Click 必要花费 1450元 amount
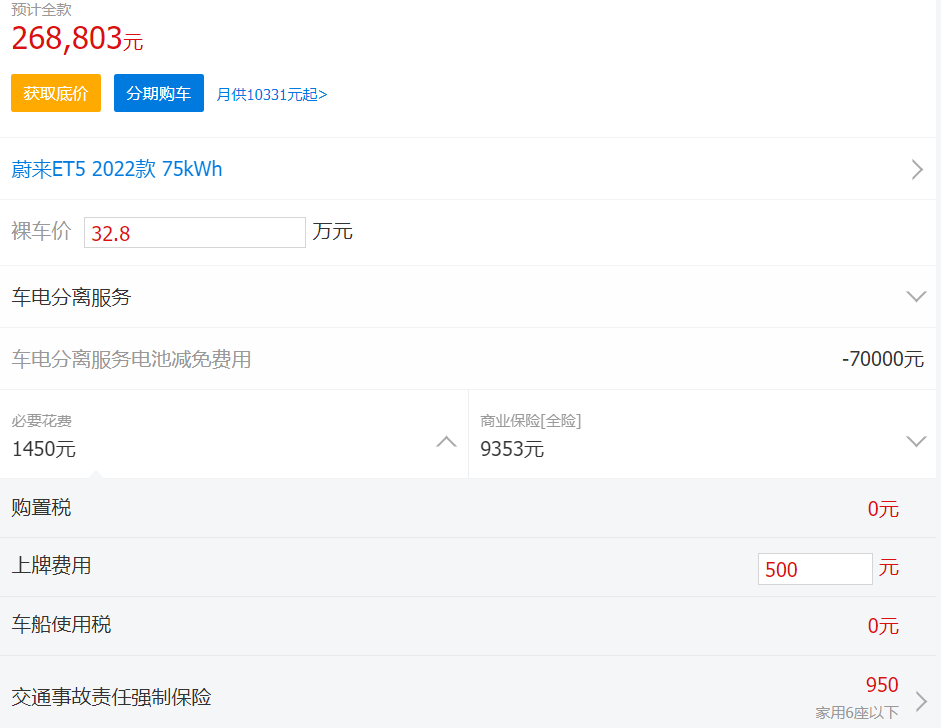Screen dimensions: 941x728 point(44,449)
